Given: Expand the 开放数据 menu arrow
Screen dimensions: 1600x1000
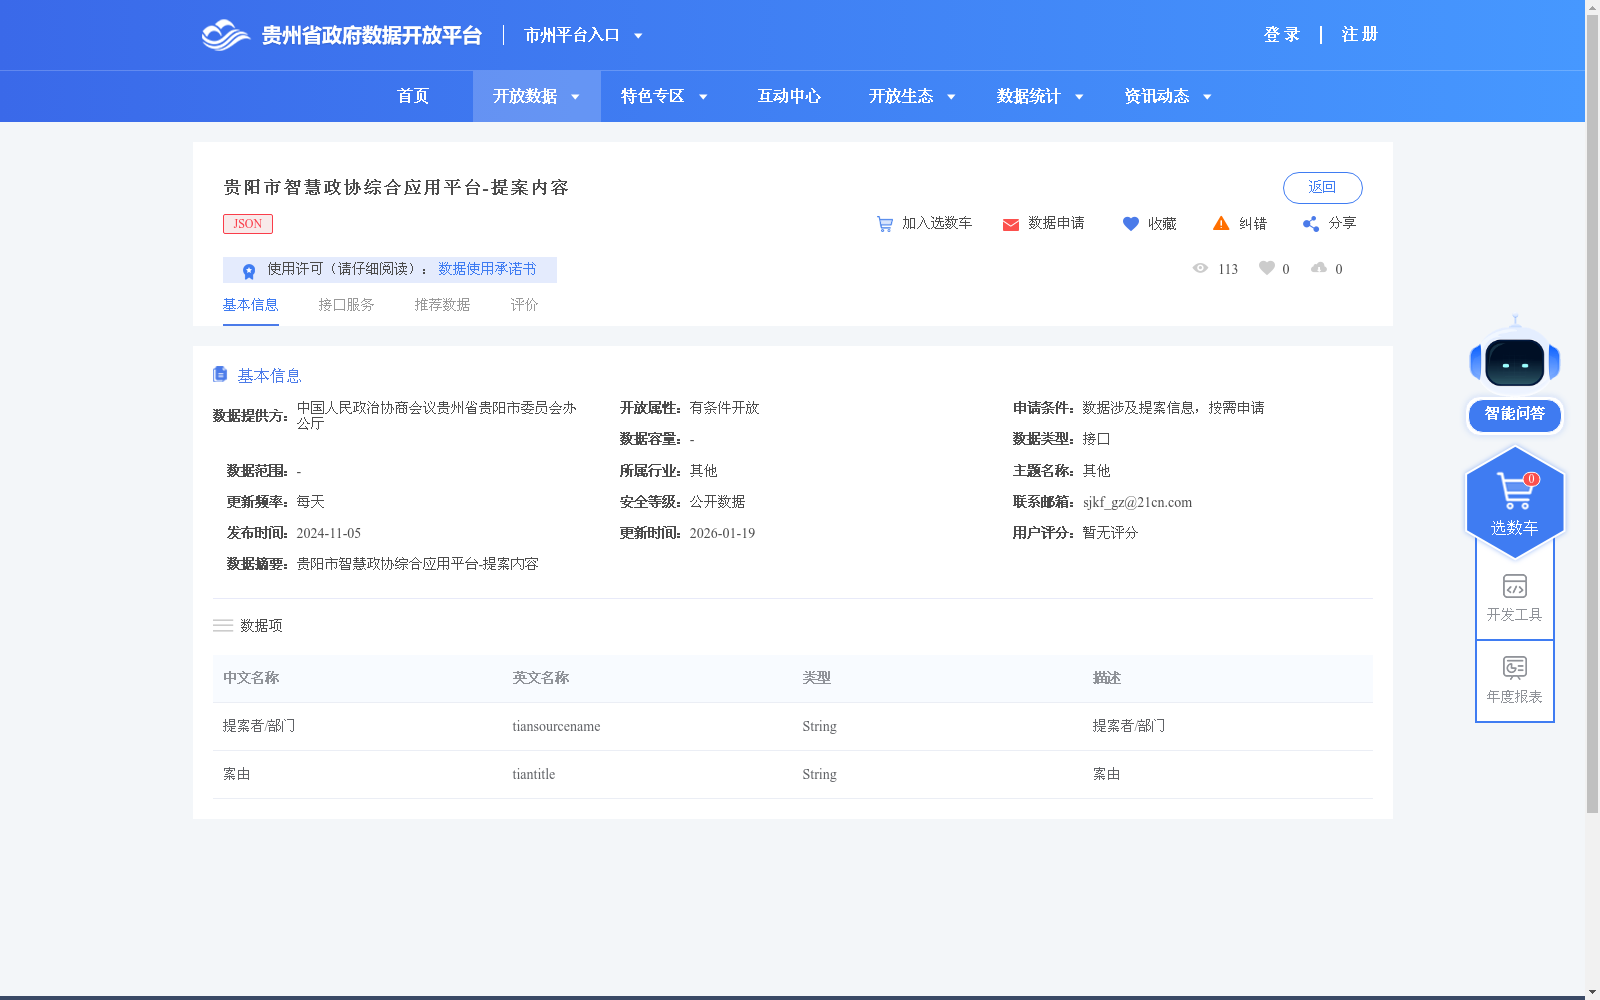Looking at the screenshot, I should [x=575, y=97].
